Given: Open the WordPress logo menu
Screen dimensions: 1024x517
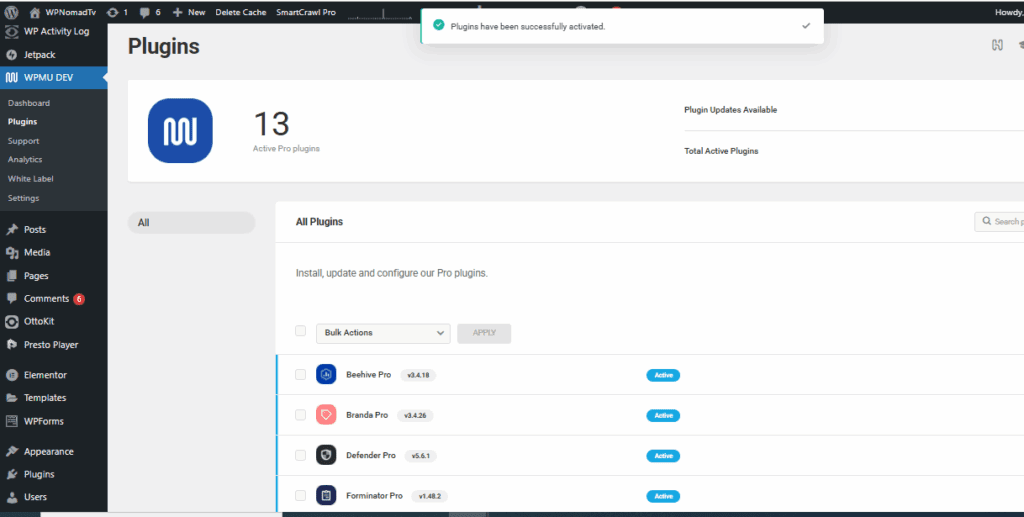Looking at the screenshot, I should click(x=11, y=12).
